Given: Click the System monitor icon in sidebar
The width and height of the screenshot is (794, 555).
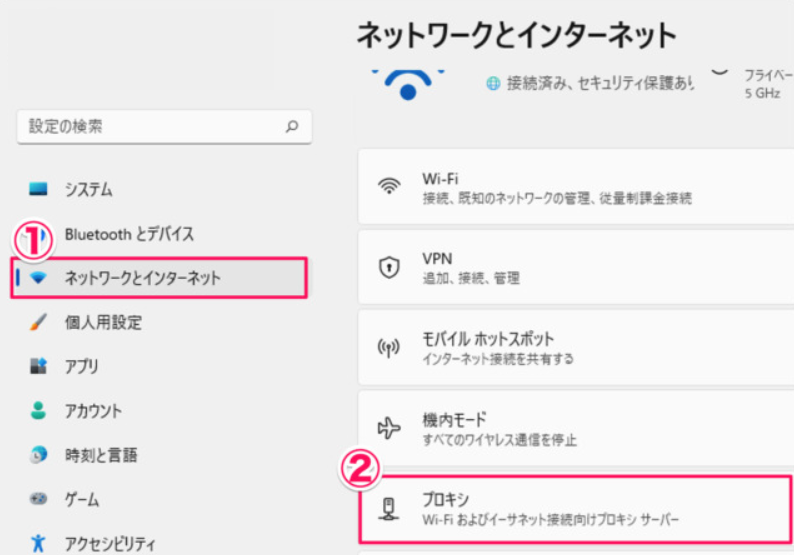Looking at the screenshot, I should [x=39, y=189].
